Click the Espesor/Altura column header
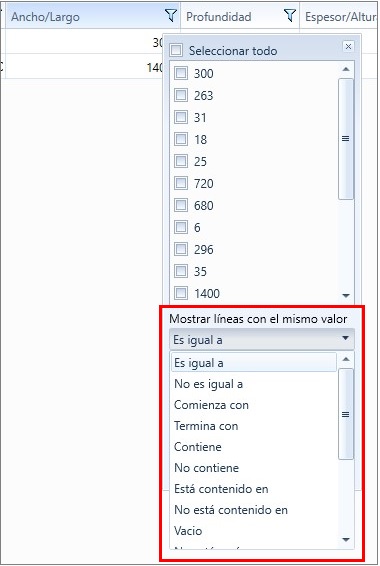Viewport: 380px width, 566px height. coord(340,16)
